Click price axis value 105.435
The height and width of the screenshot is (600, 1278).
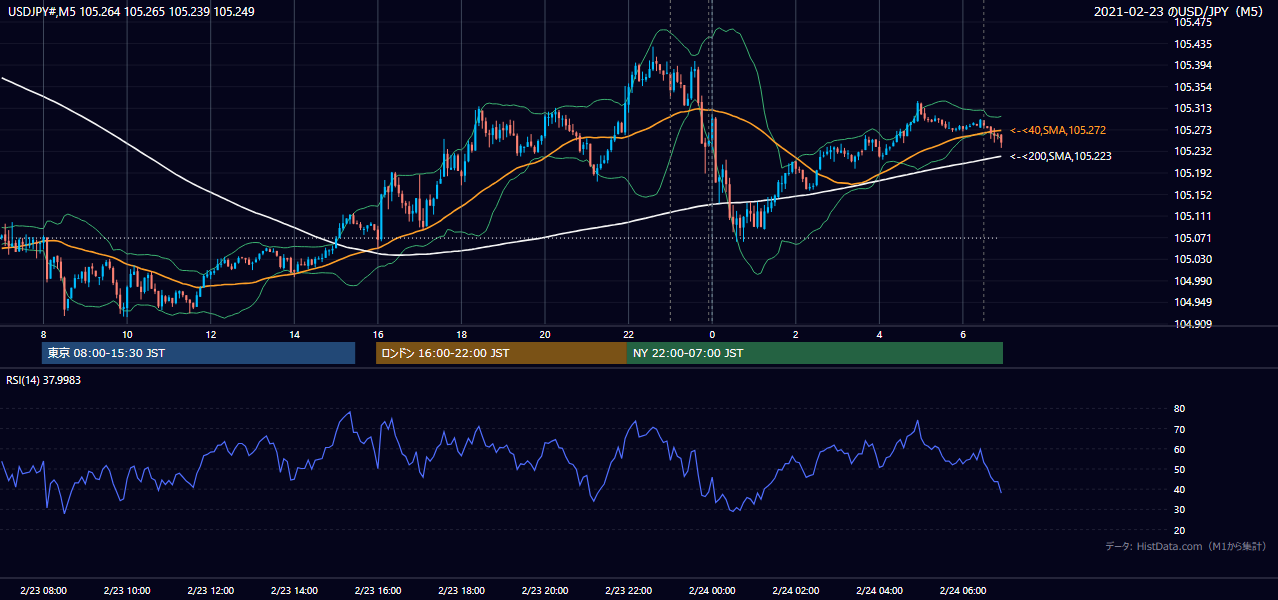pyautogui.click(x=1193, y=44)
